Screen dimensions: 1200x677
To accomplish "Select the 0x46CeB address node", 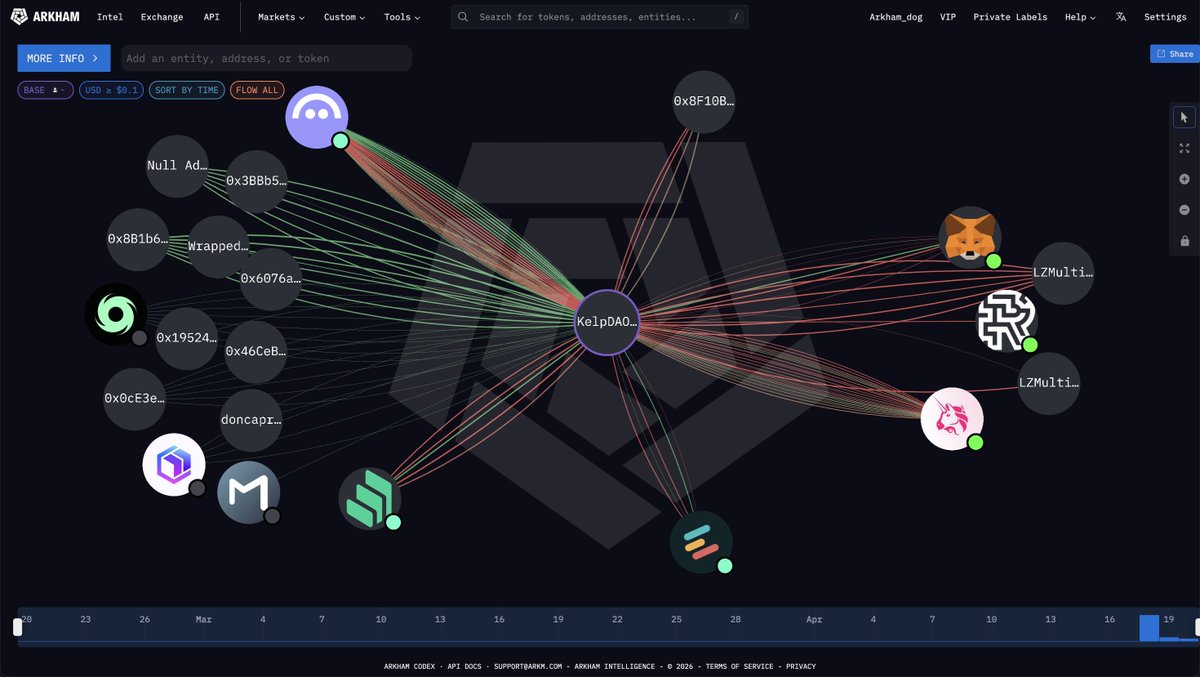I will (x=256, y=352).
